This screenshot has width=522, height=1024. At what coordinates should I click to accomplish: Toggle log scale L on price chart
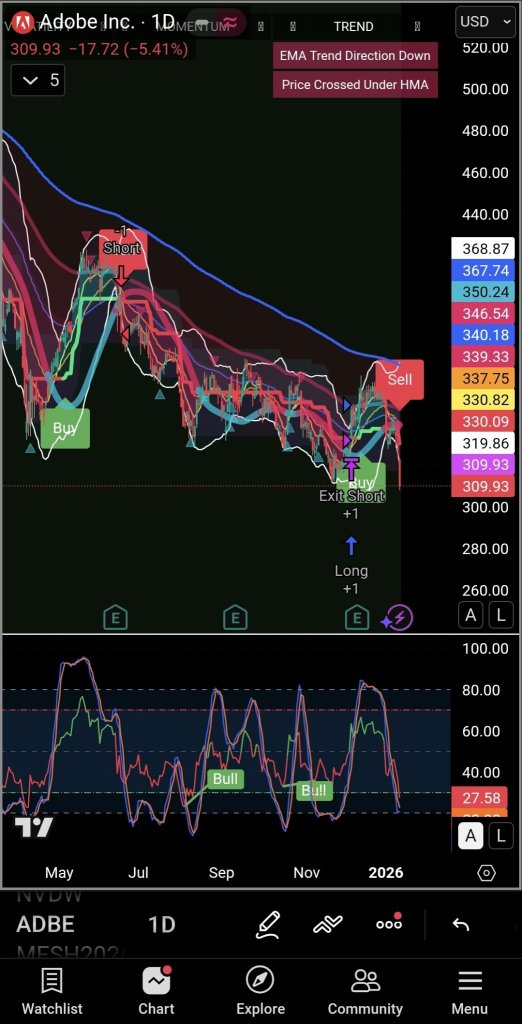[501, 615]
